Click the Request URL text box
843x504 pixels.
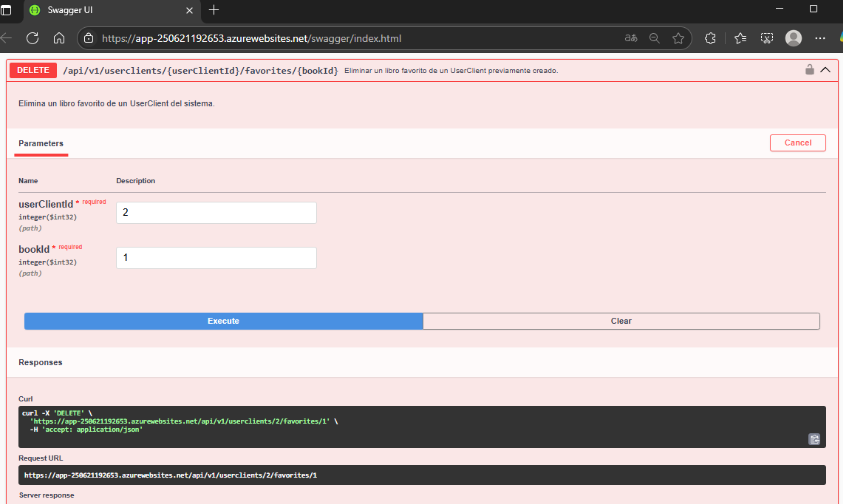(422, 475)
